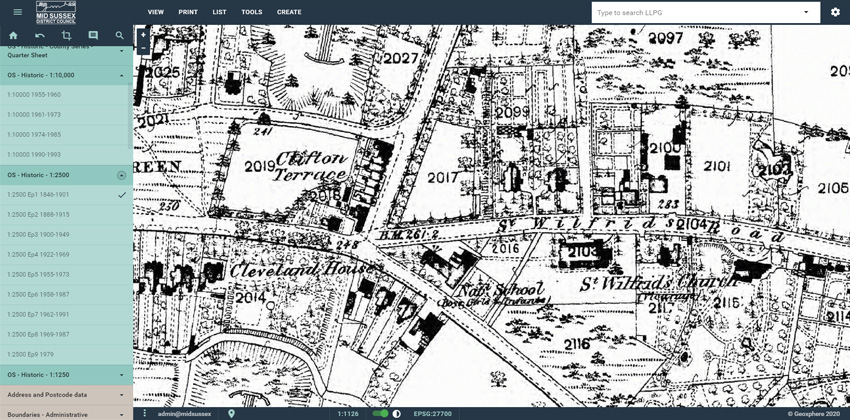Screen dimensions: 850x420
Task: Click the contrast half-circle icon
Action: click(397, 413)
